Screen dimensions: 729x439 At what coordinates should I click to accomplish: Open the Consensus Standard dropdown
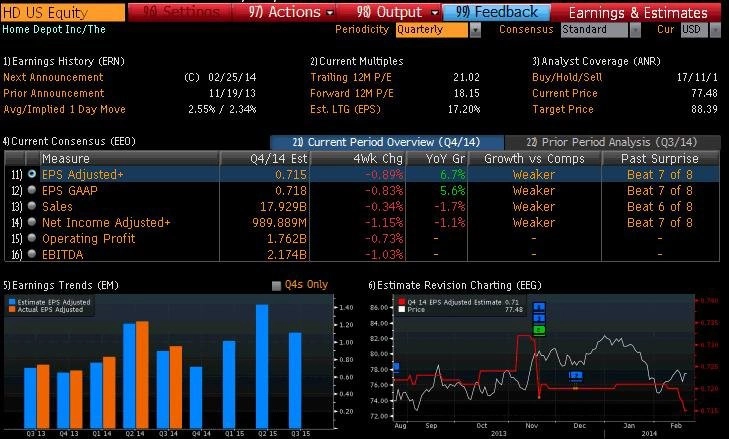point(600,30)
